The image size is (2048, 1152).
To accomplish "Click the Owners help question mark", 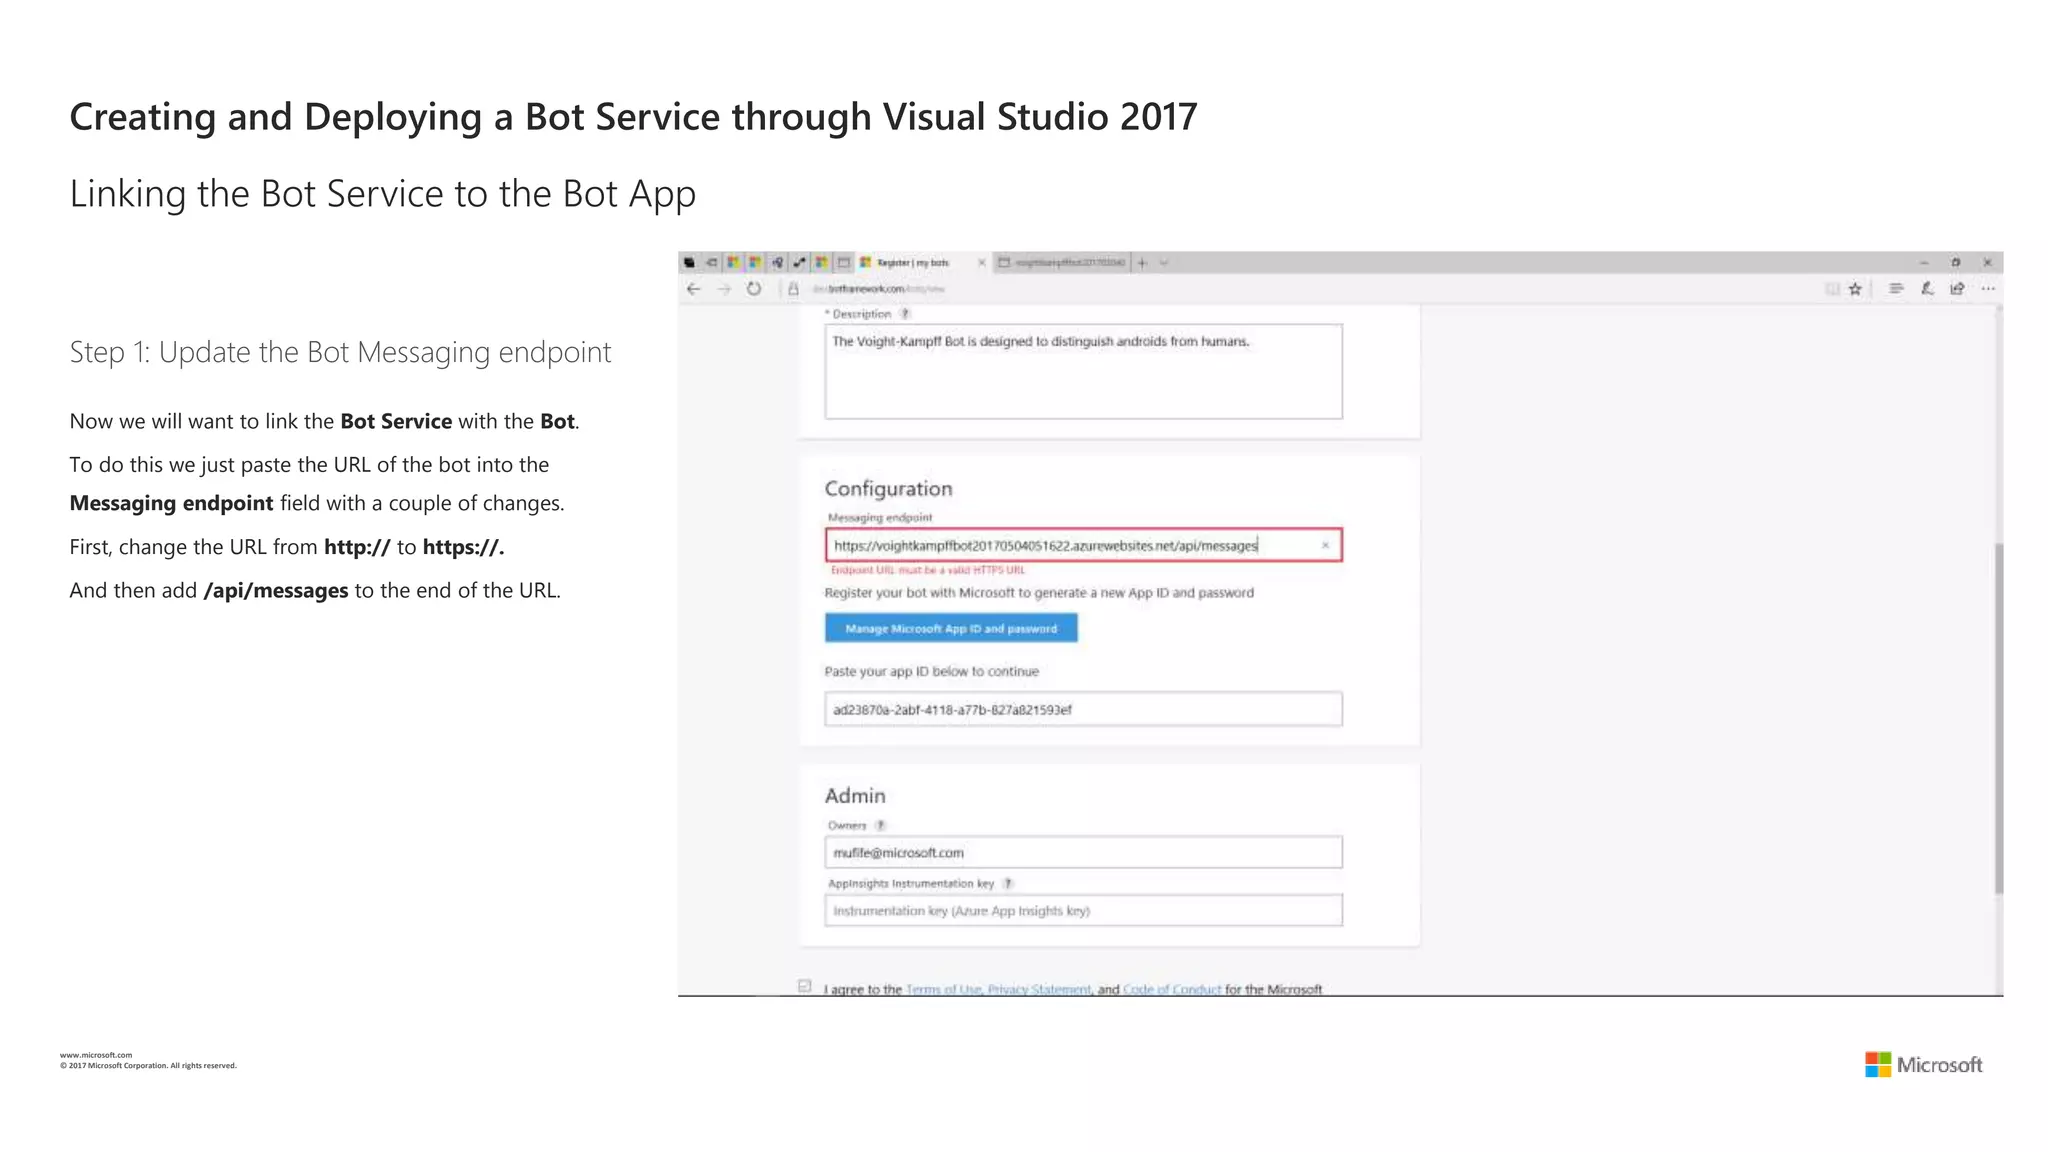I will click(x=881, y=826).
